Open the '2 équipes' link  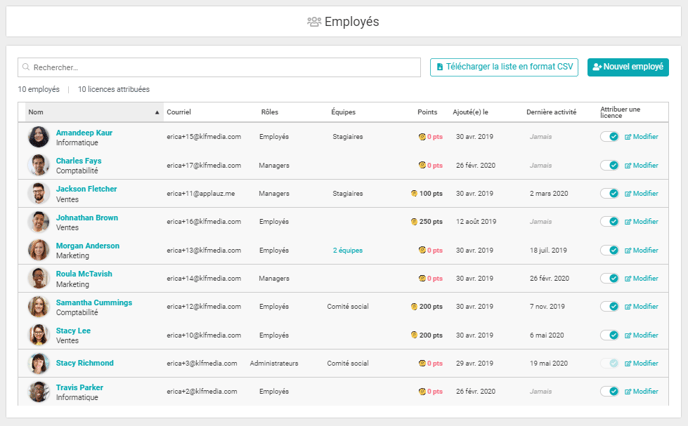point(348,251)
